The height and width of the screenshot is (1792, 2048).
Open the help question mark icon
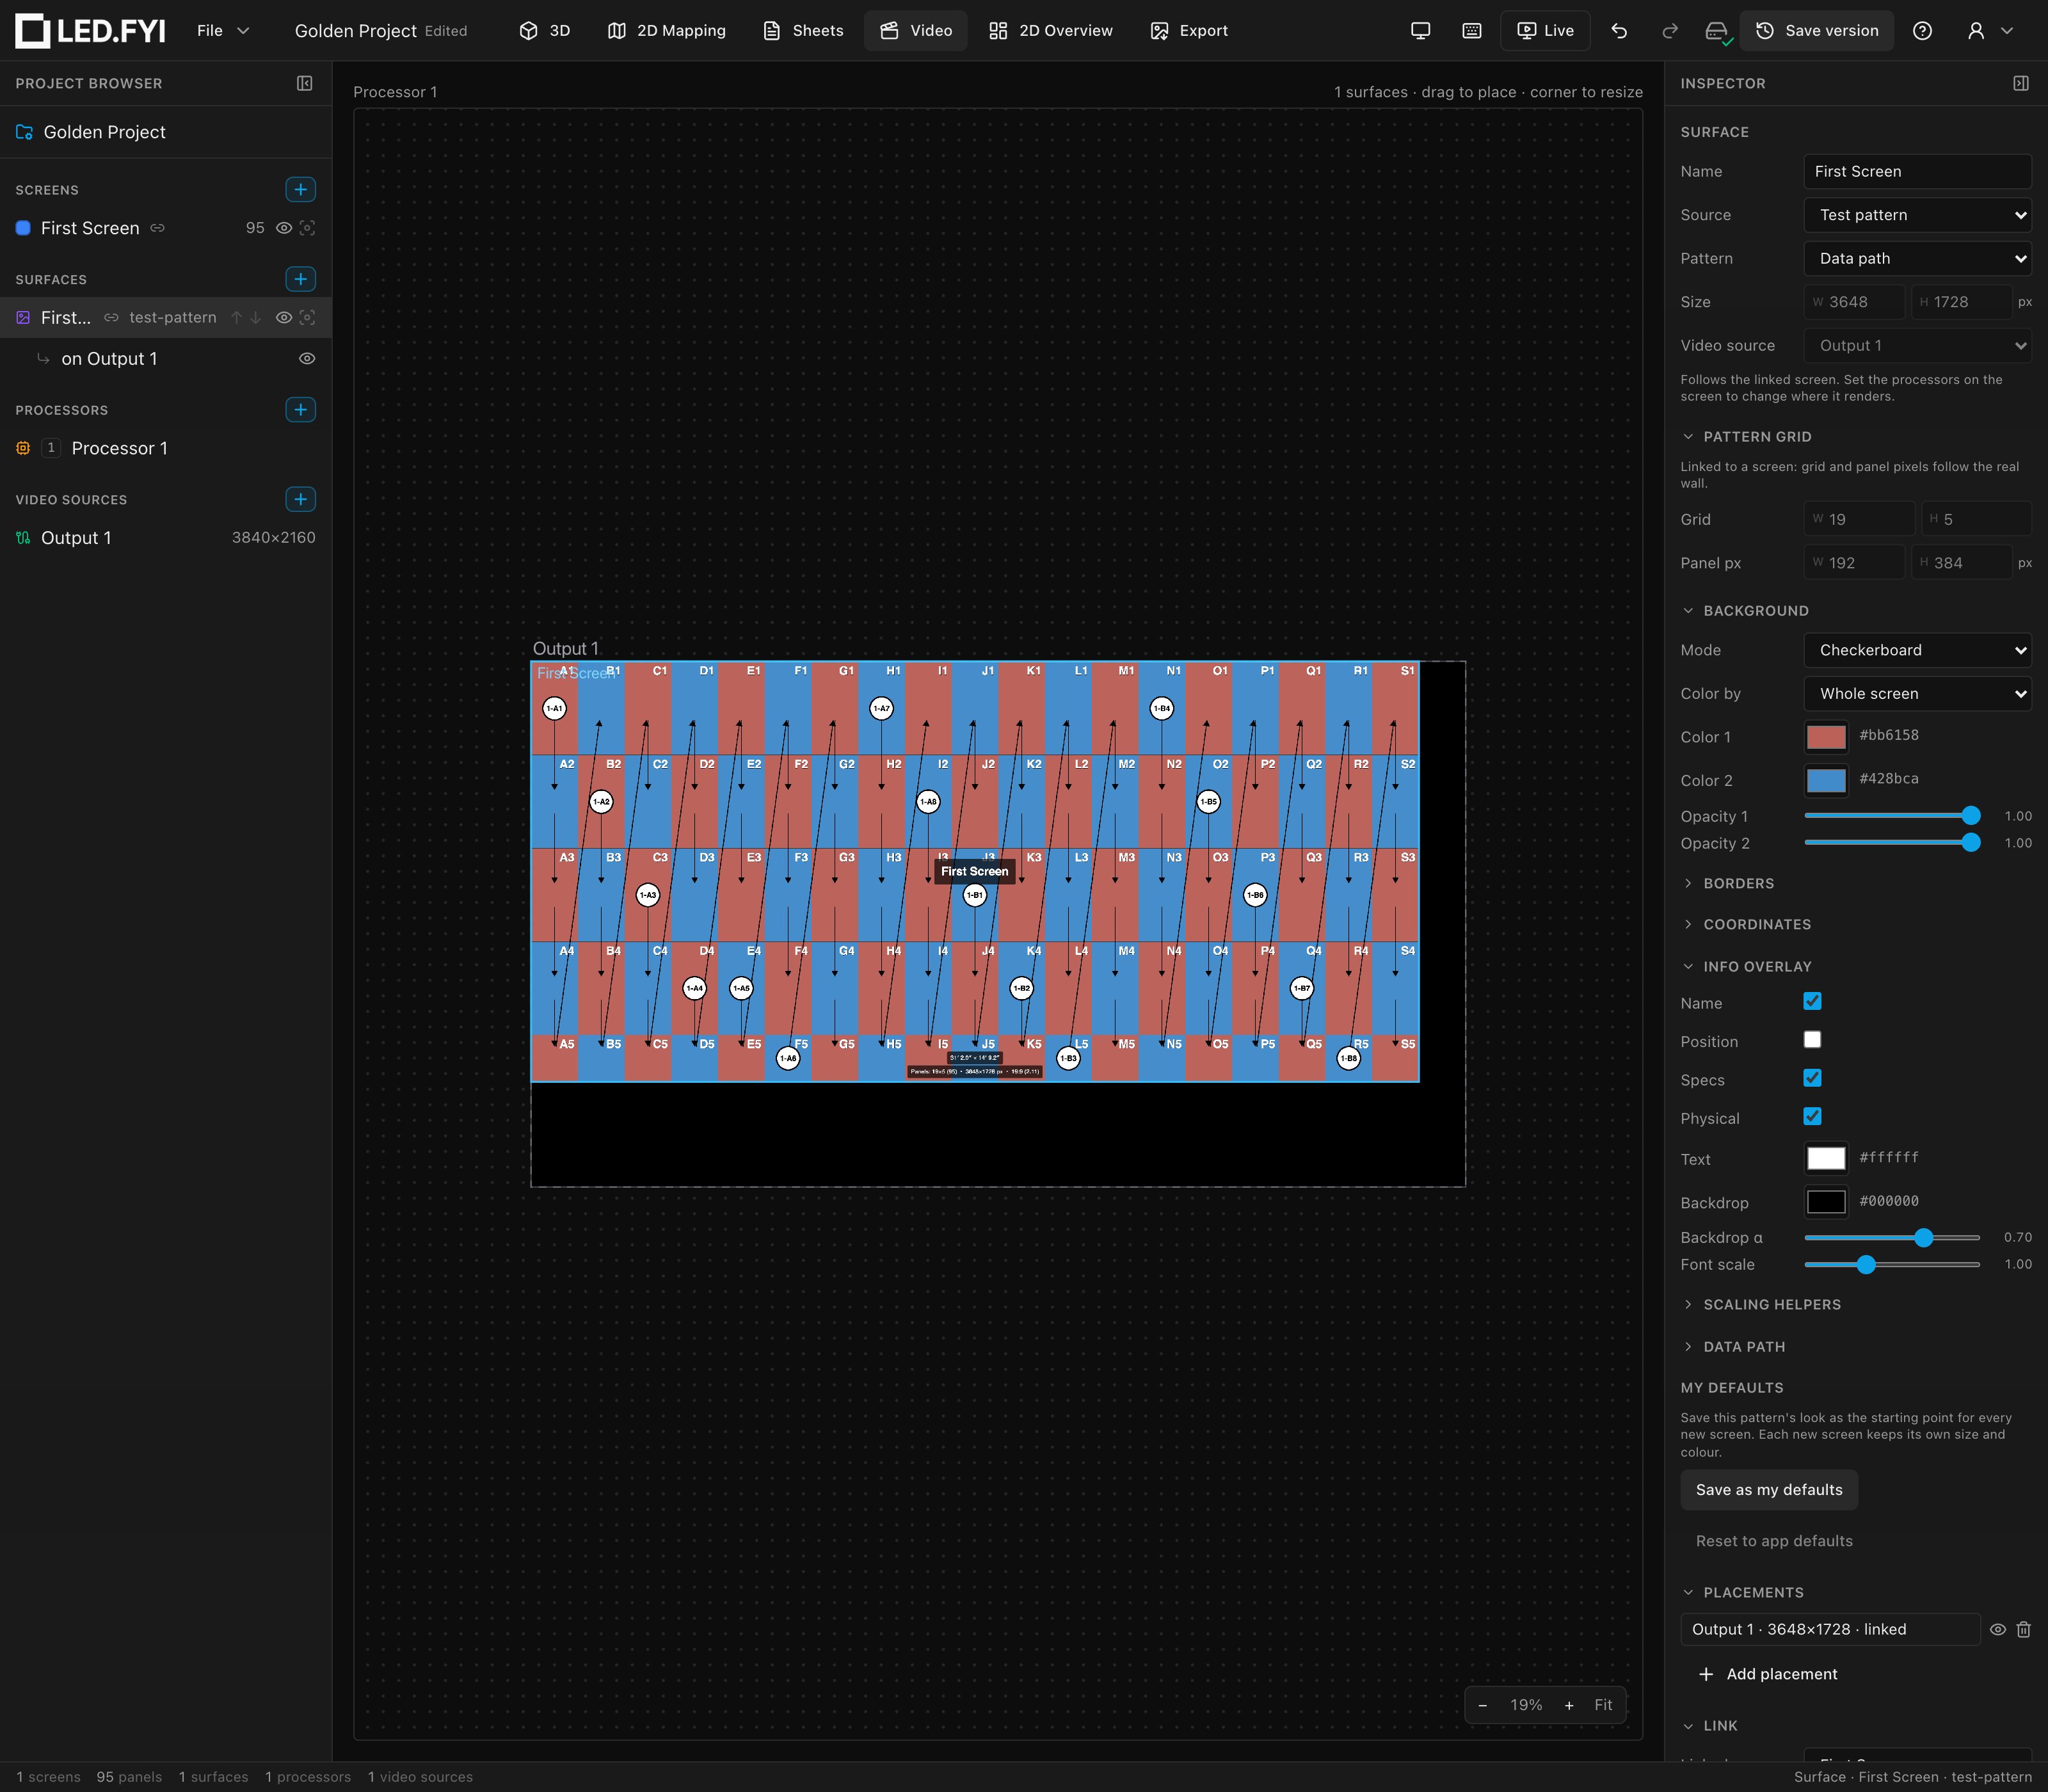1922,31
